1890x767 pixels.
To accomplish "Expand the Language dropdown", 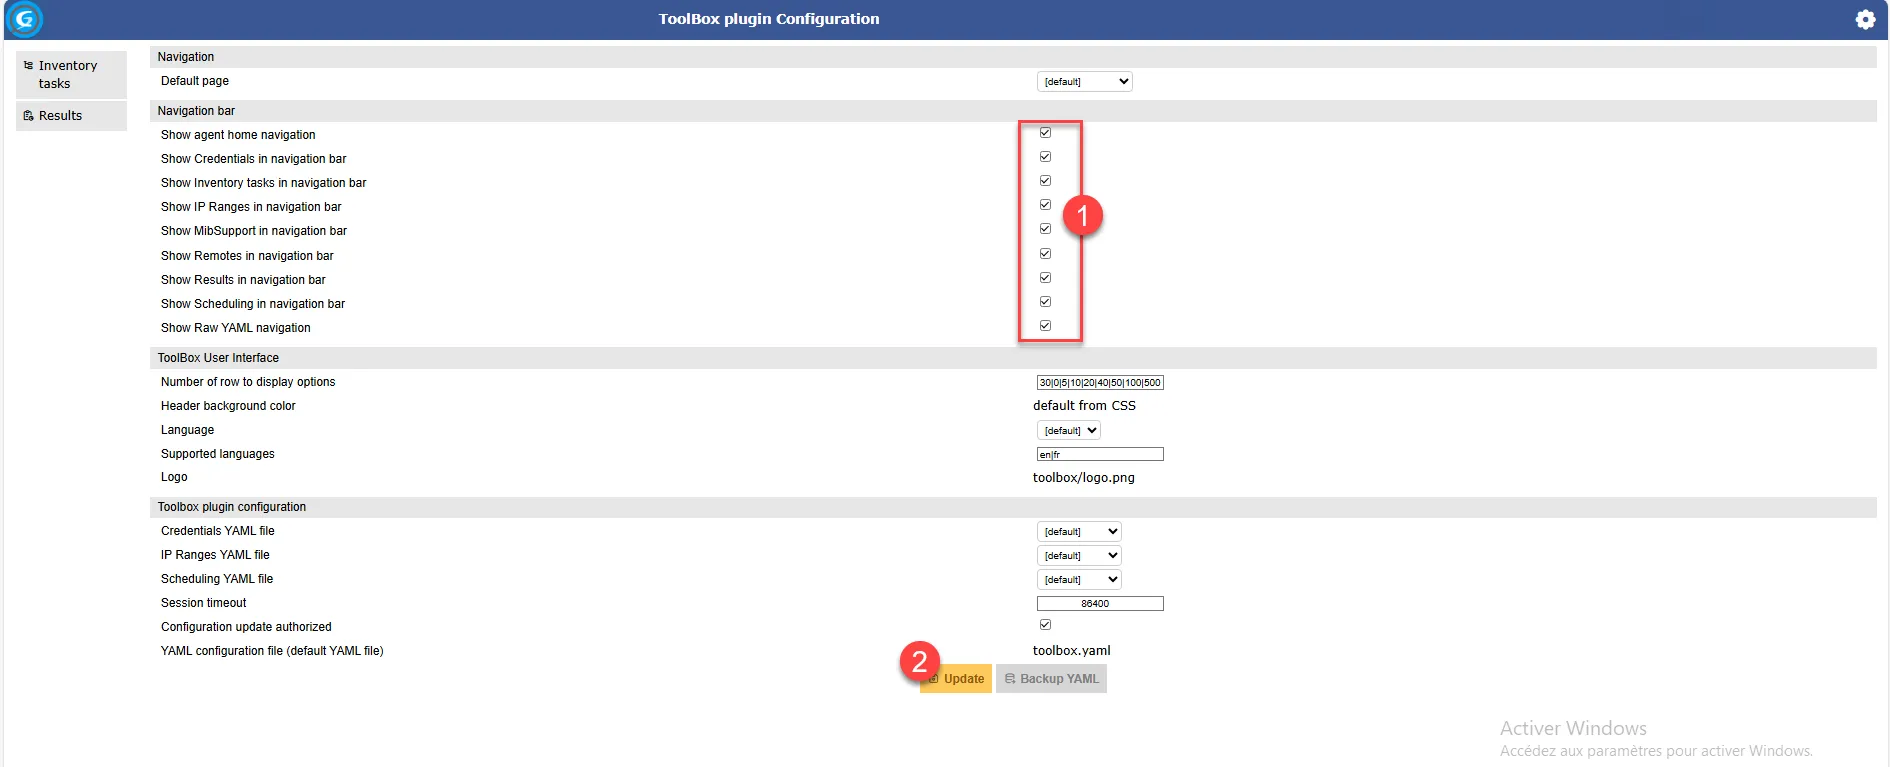I will (x=1068, y=431).
